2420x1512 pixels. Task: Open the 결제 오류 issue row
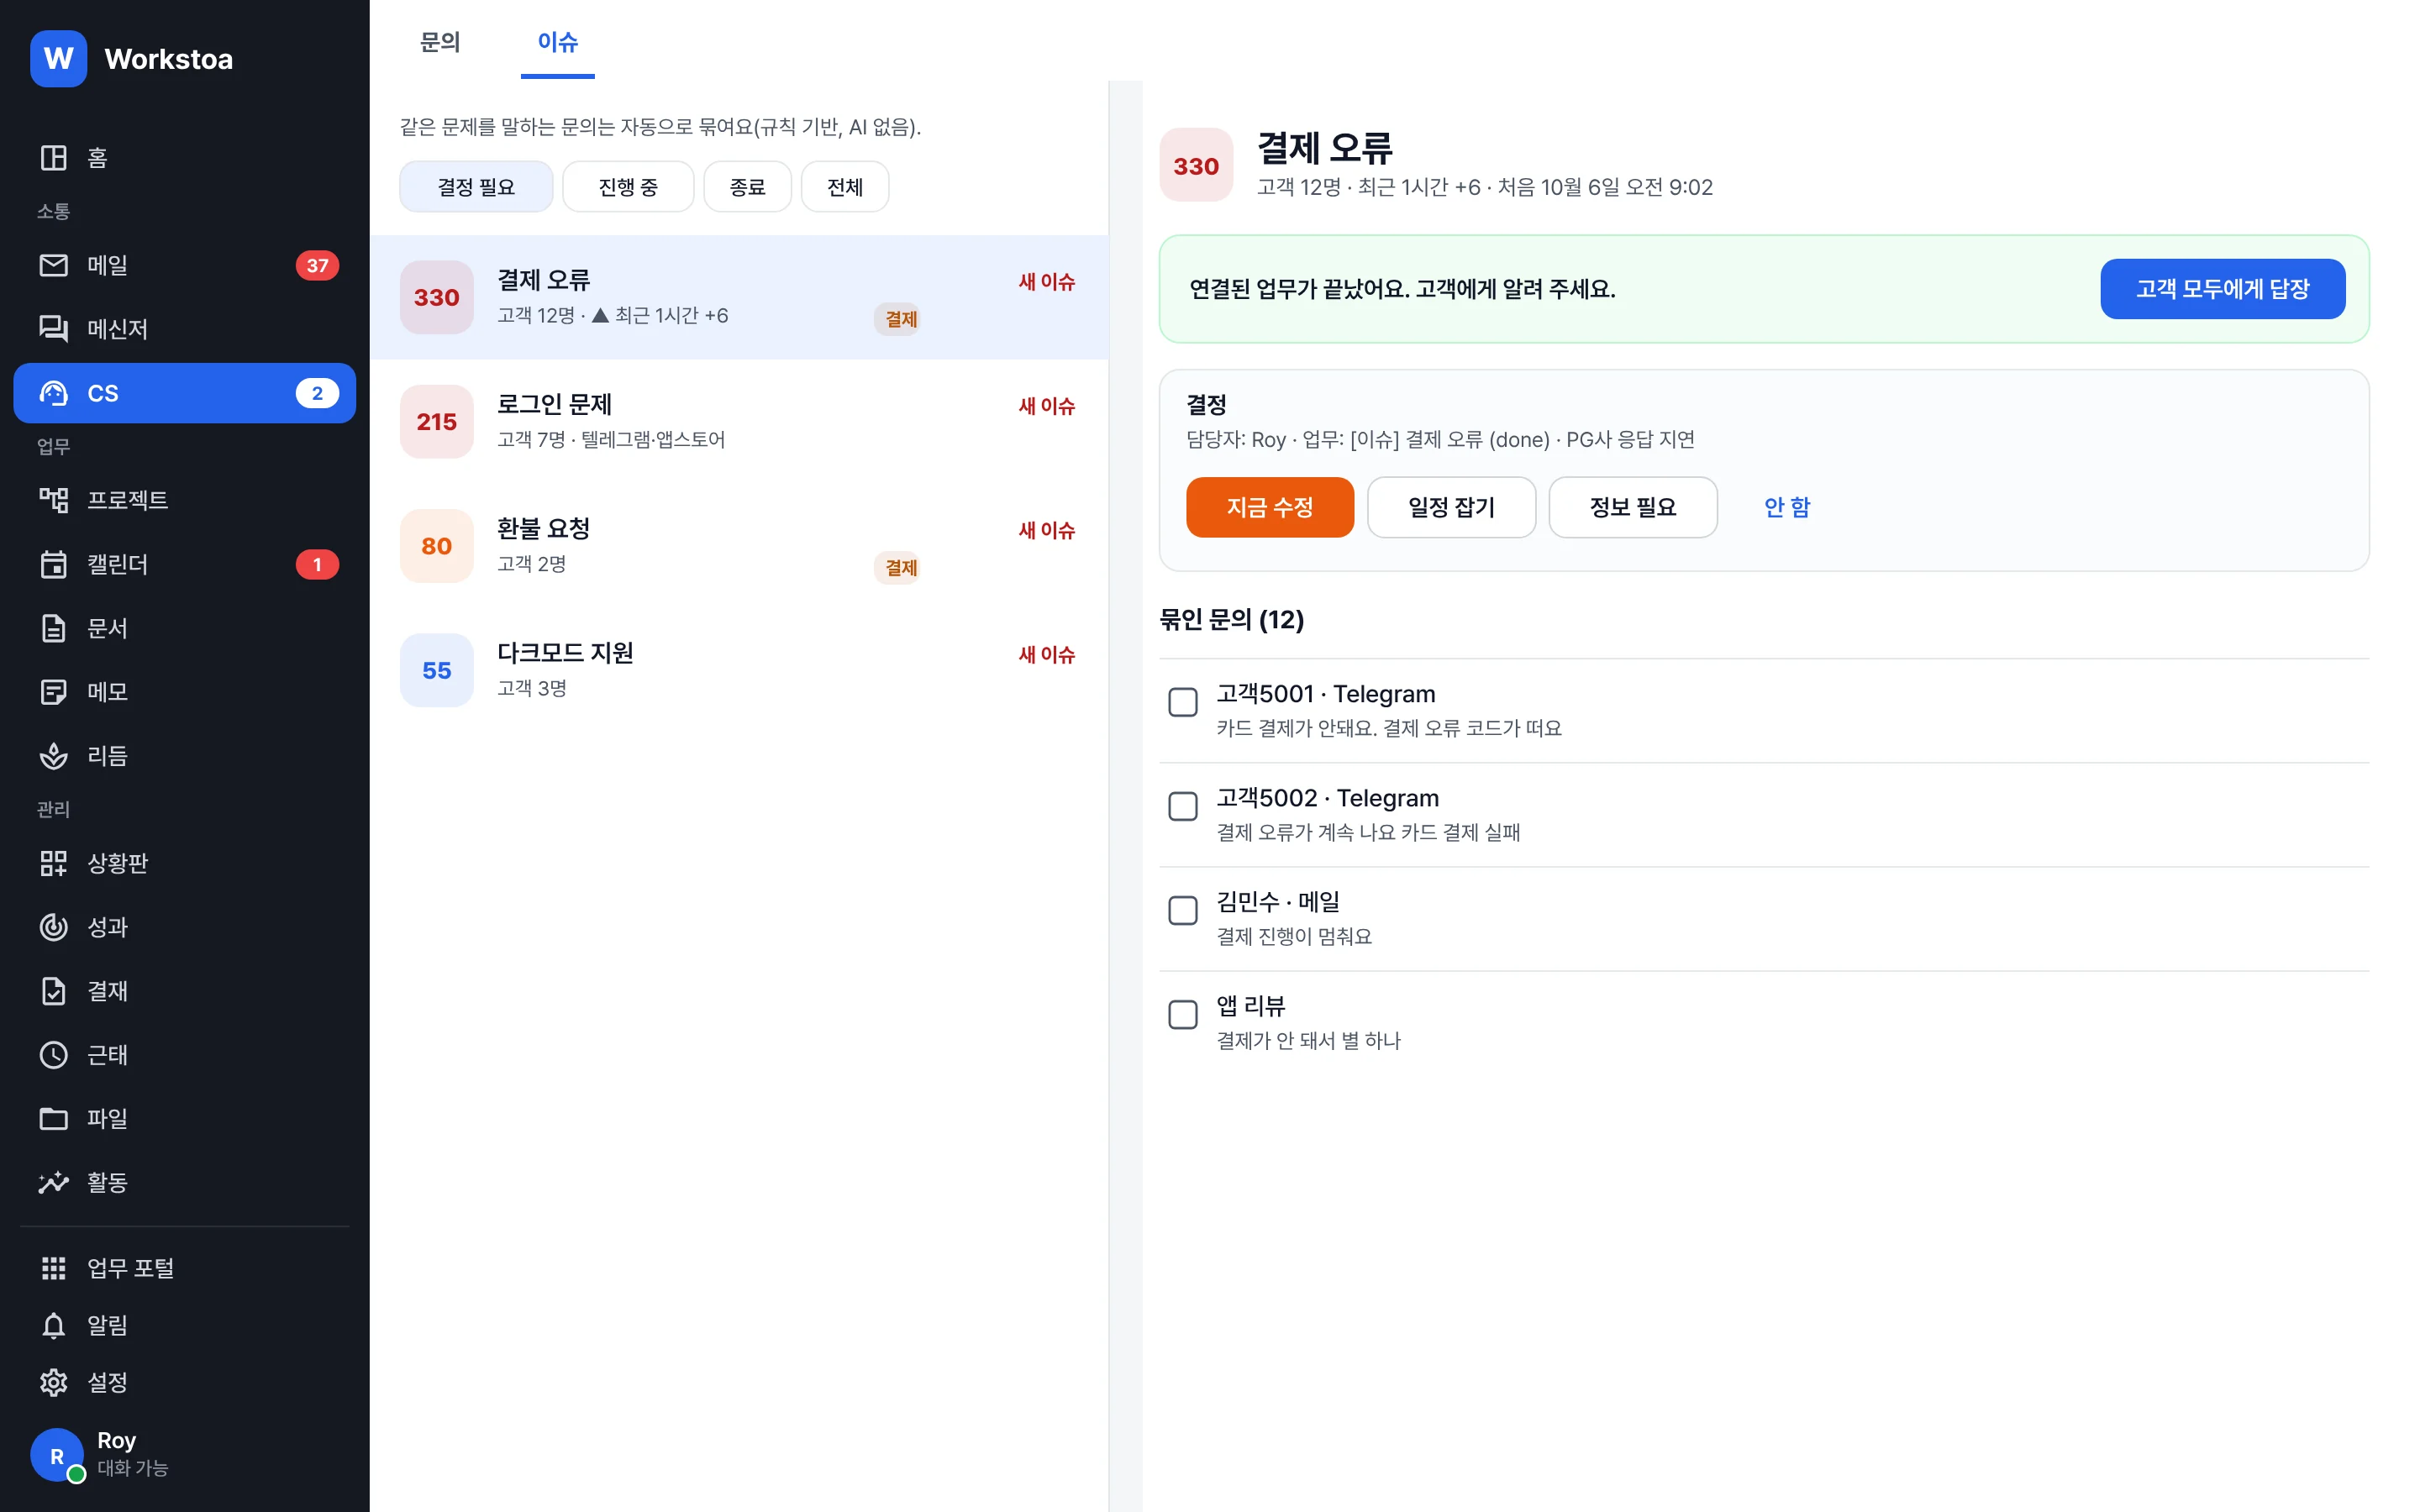click(x=739, y=297)
